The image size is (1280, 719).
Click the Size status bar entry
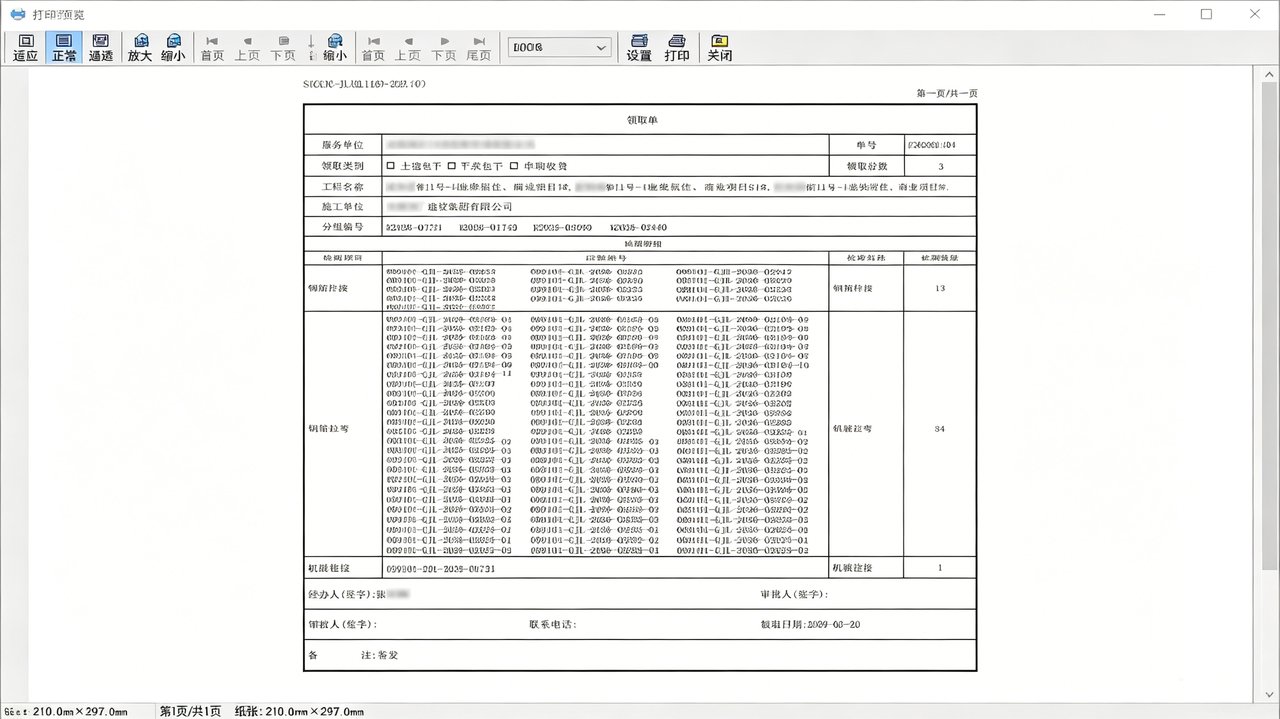(x=65, y=711)
